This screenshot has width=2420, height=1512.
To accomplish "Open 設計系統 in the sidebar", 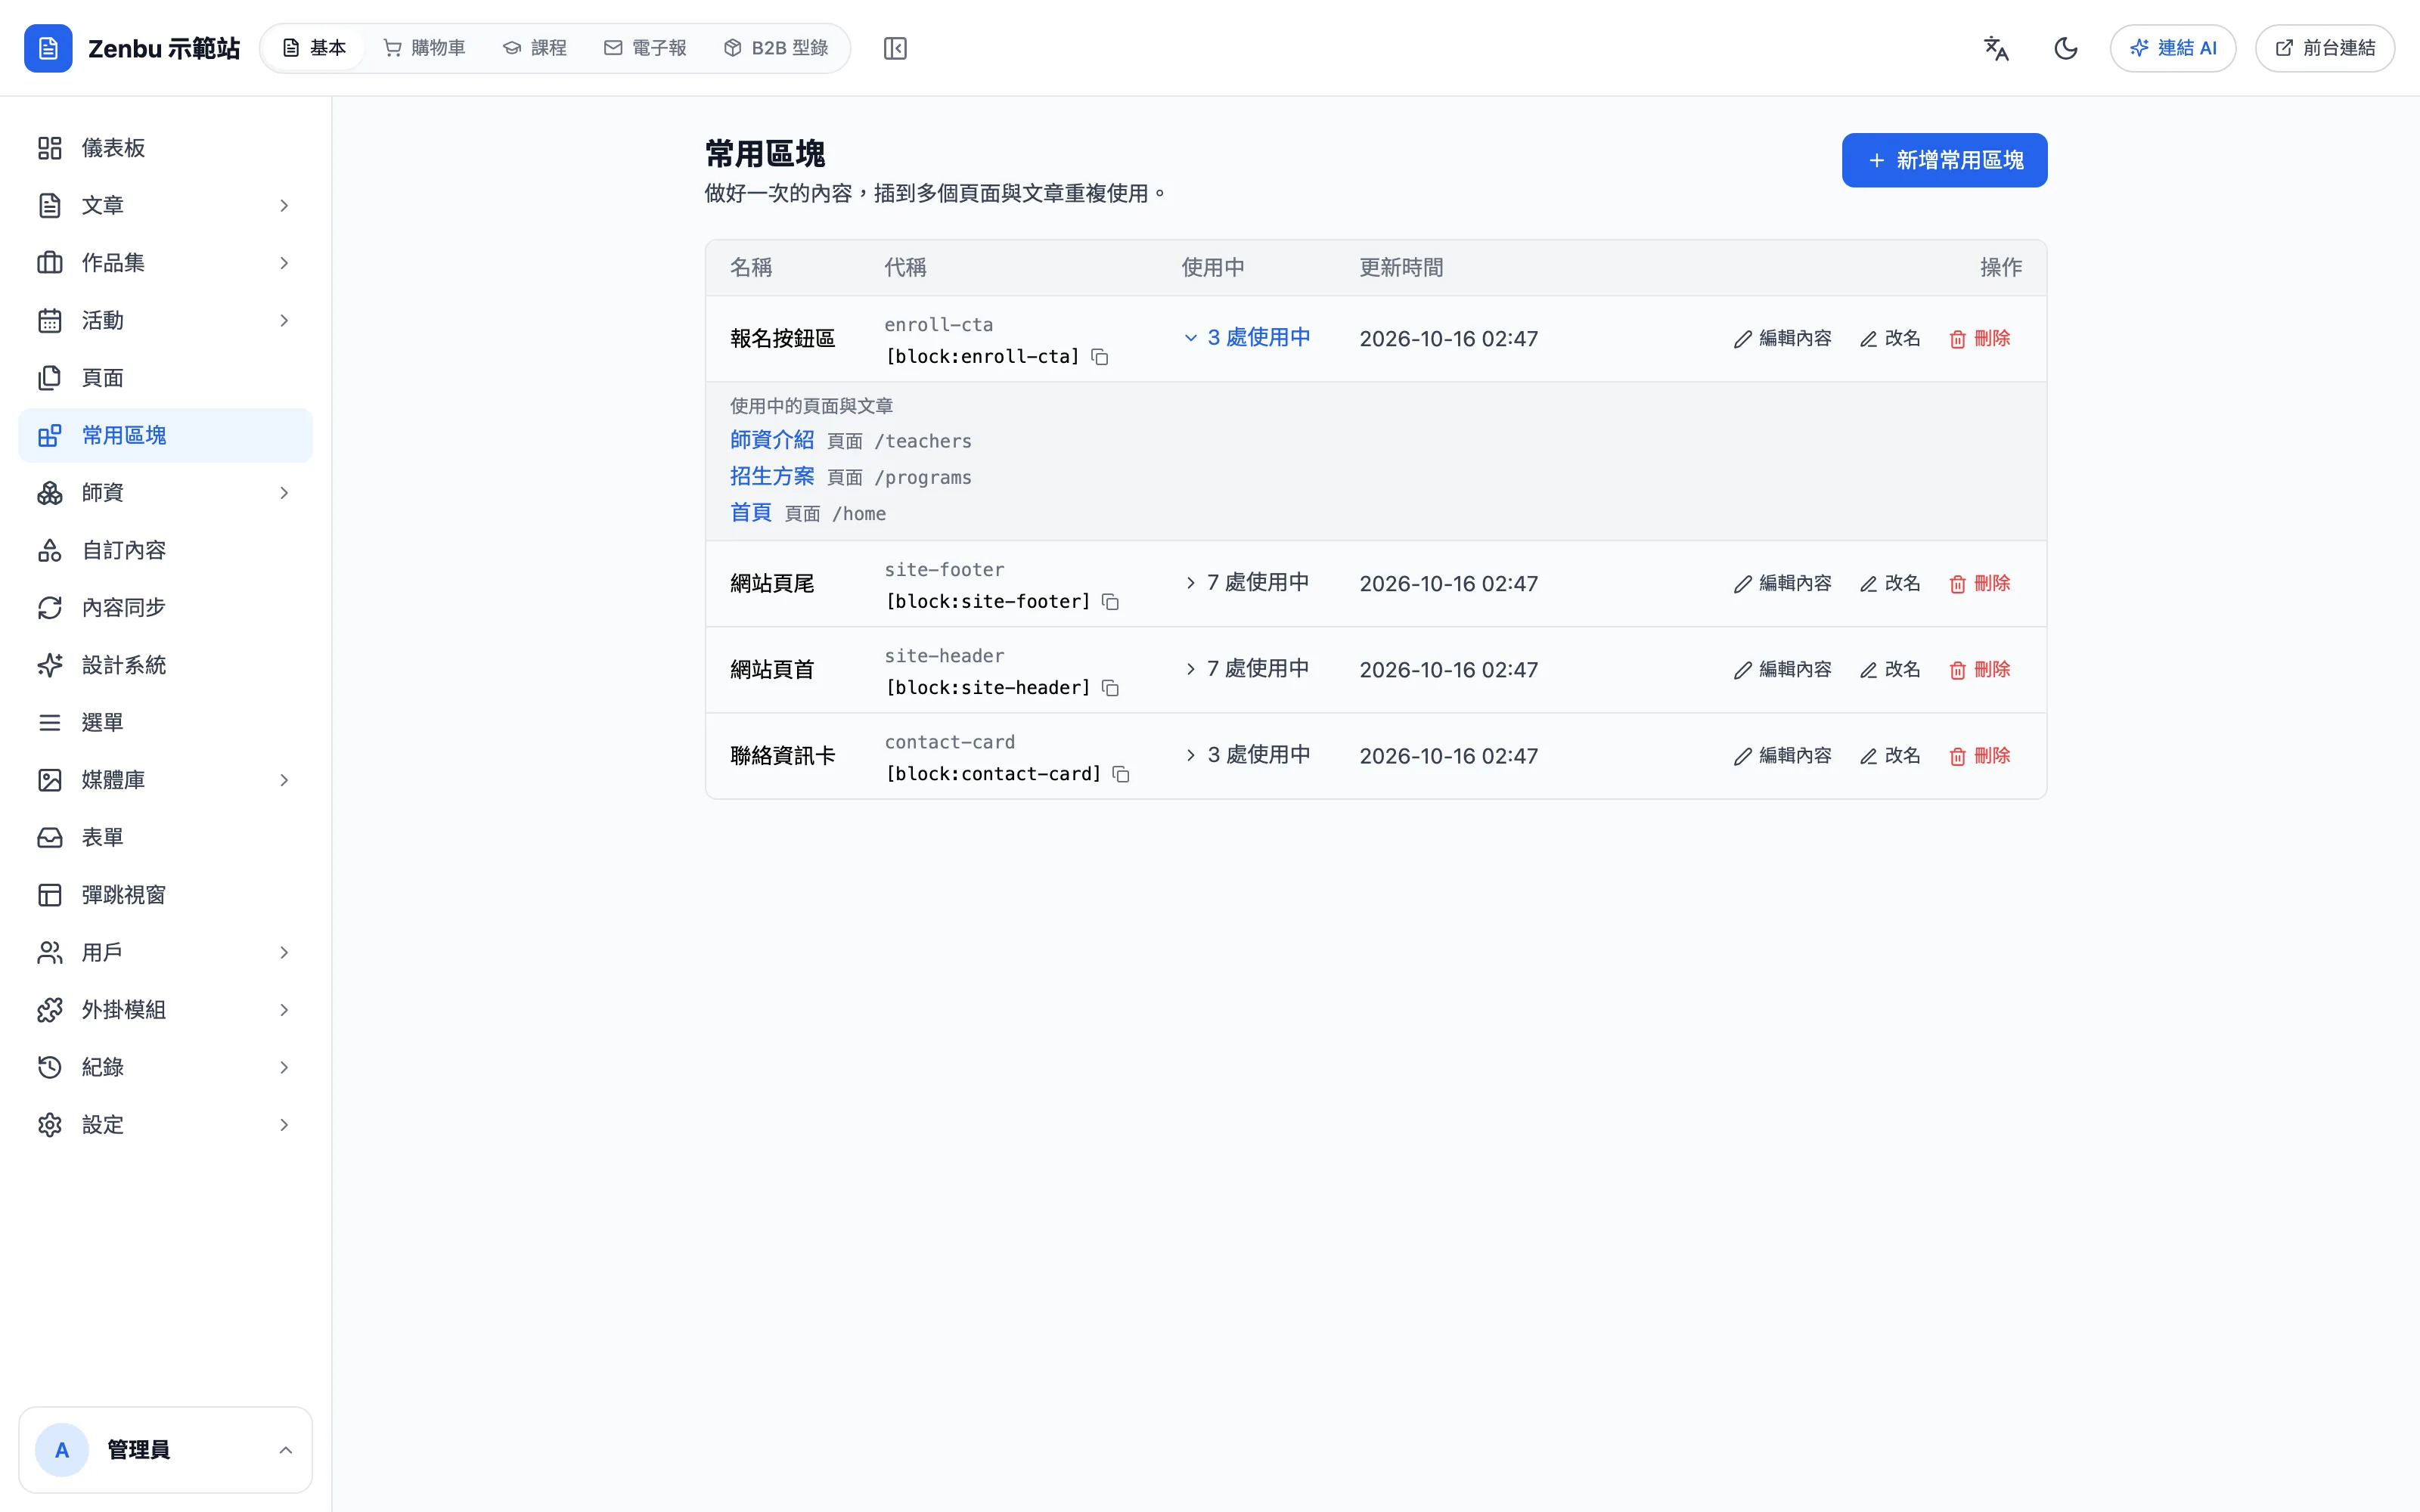I will pos(166,665).
